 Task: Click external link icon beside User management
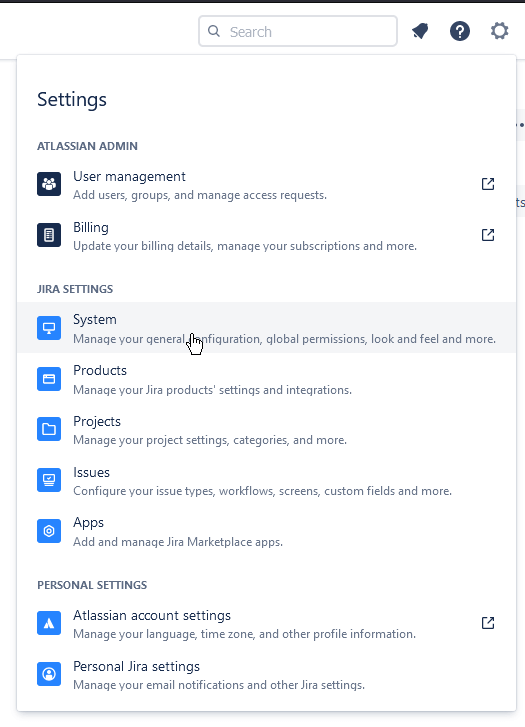pos(488,184)
